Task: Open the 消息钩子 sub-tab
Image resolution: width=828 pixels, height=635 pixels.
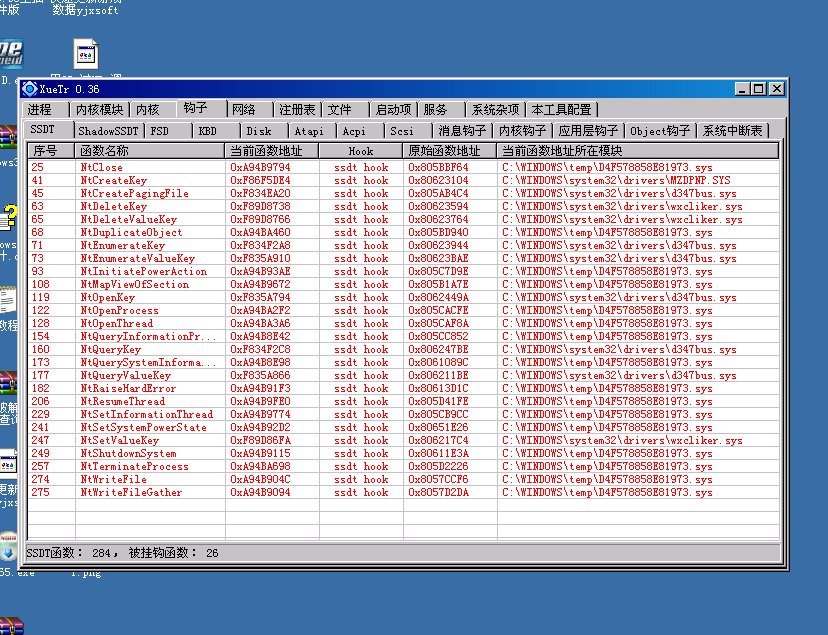Action: (x=462, y=131)
